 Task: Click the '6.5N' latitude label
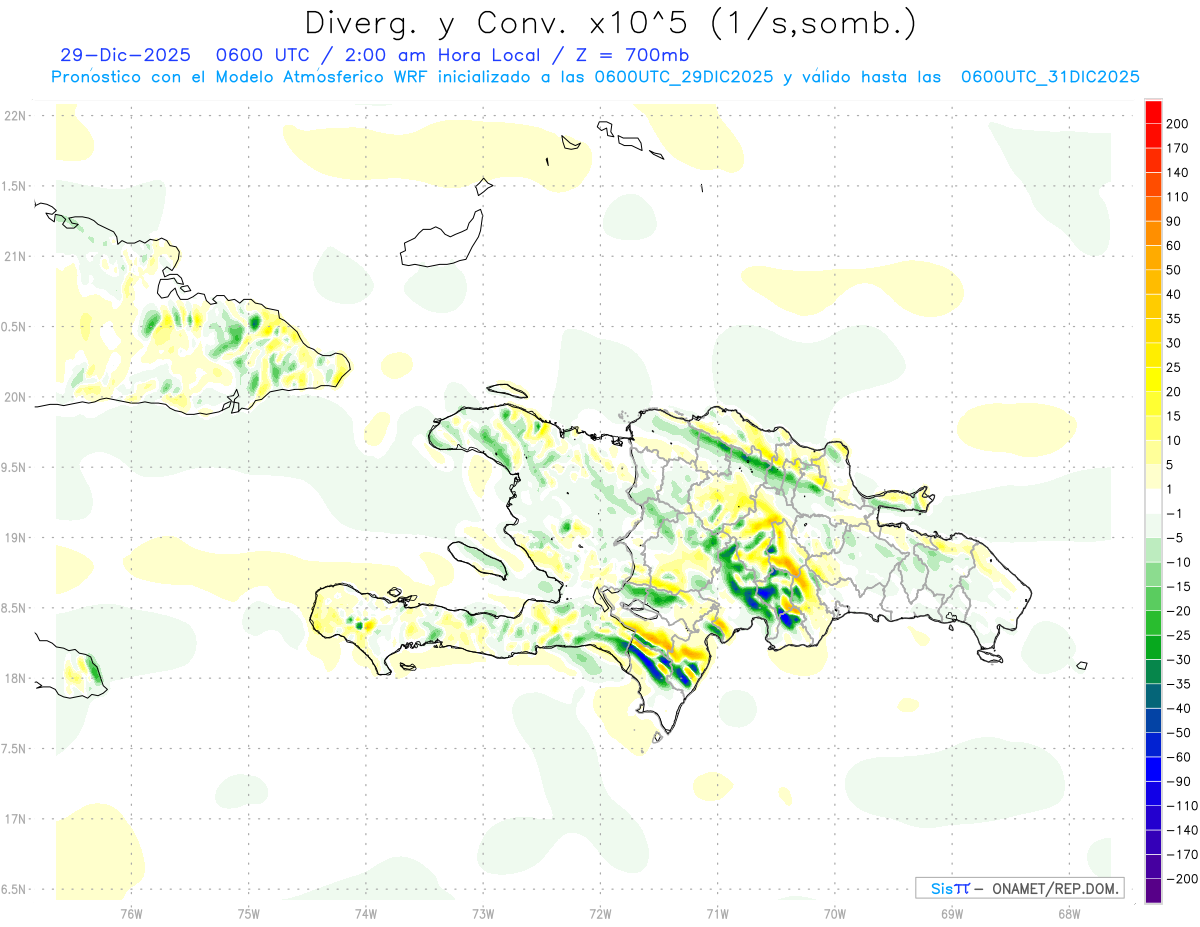(15, 889)
